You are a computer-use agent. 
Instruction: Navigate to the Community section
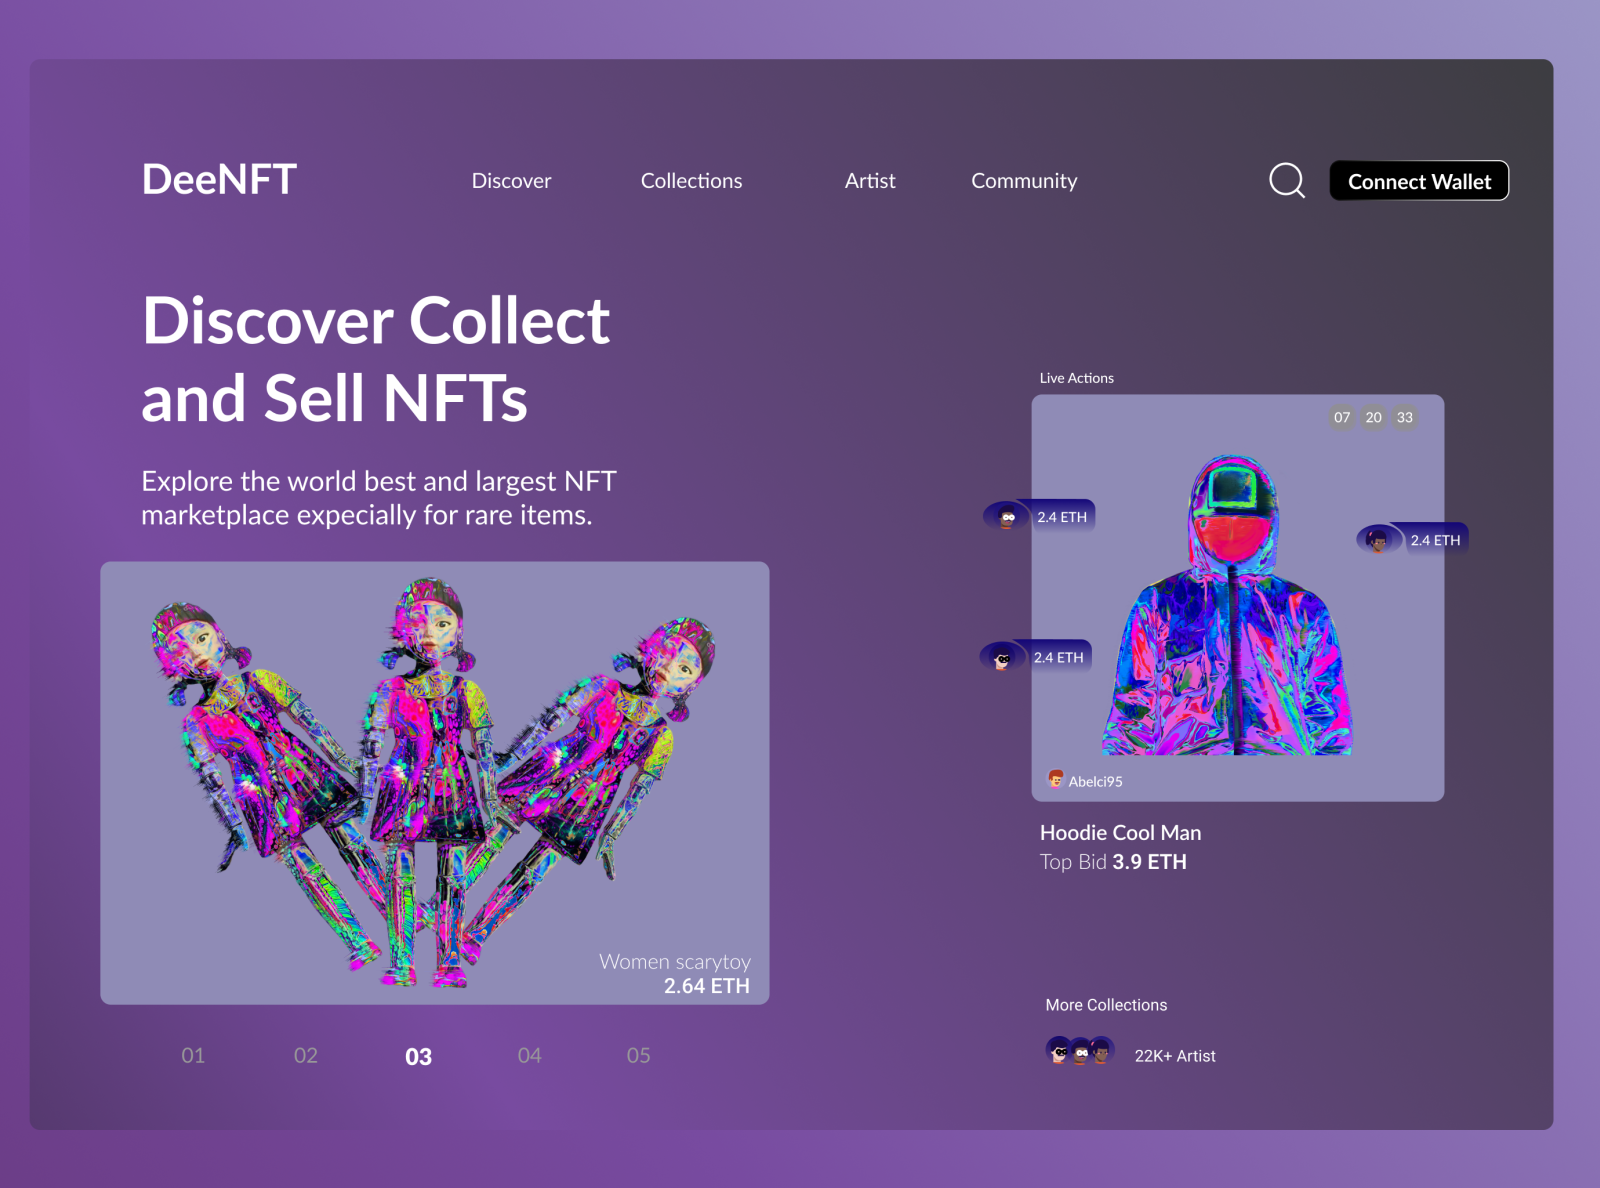(x=1024, y=181)
